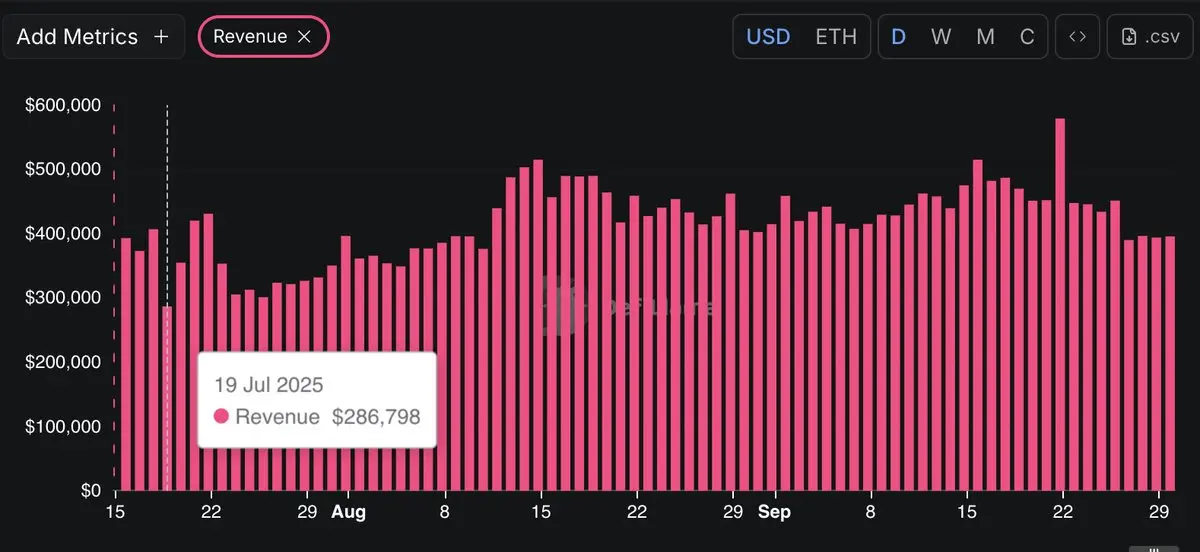Click the pink Revenue dot in tooltip
This screenshot has height=552, width=1200.
point(221,417)
